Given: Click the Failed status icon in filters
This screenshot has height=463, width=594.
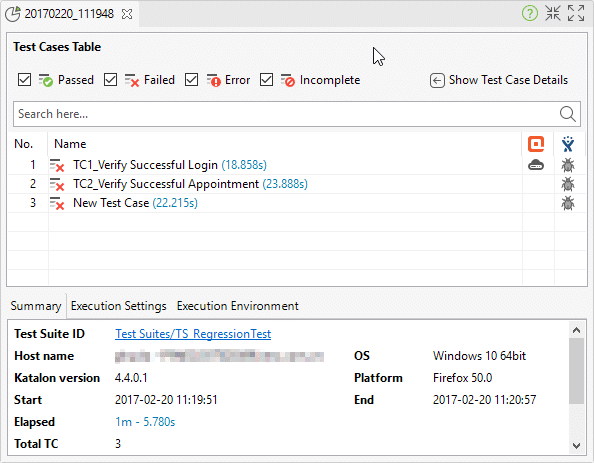Looking at the screenshot, I should tap(132, 80).
